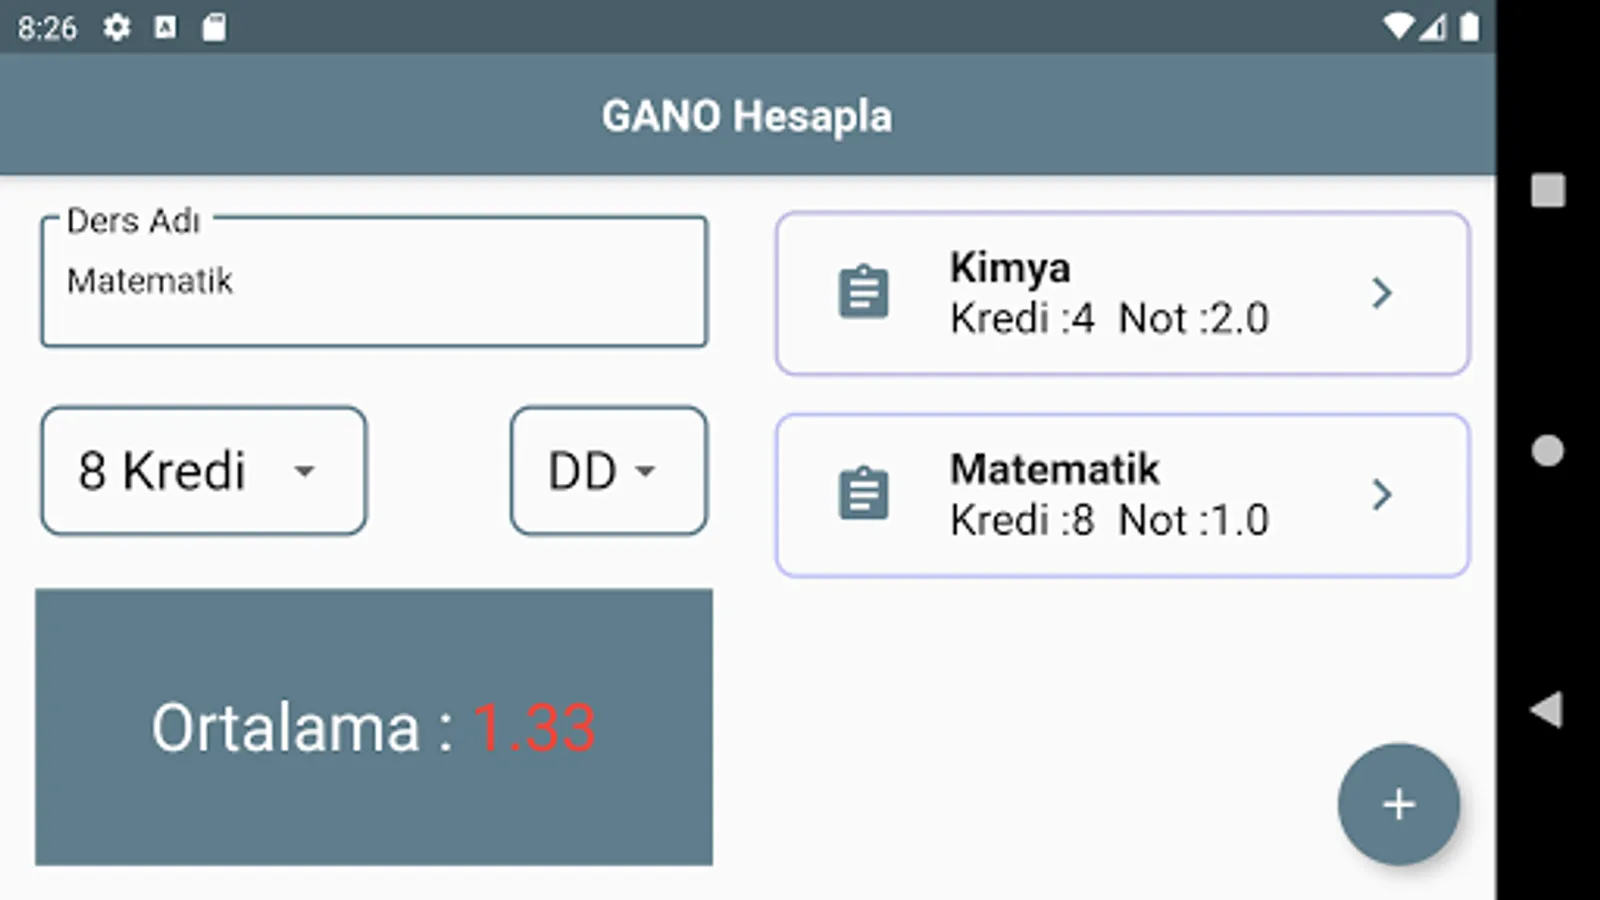This screenshot has height=900, width=1600.
Task: Click the Ders Adı text field
Action: 373,282
